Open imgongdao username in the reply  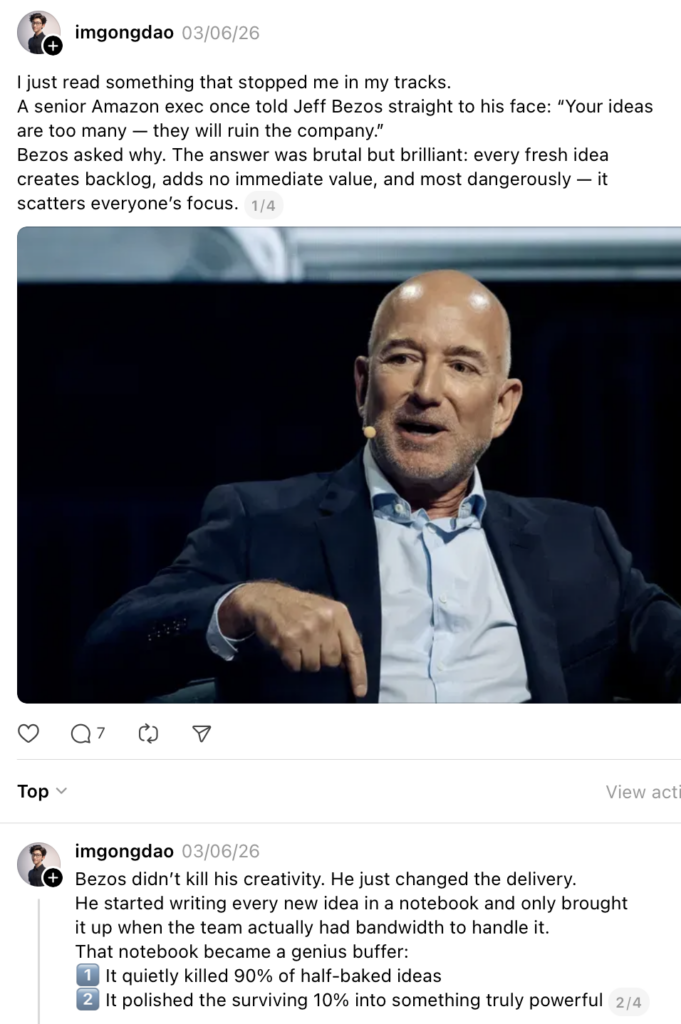[x=124, y=851]
